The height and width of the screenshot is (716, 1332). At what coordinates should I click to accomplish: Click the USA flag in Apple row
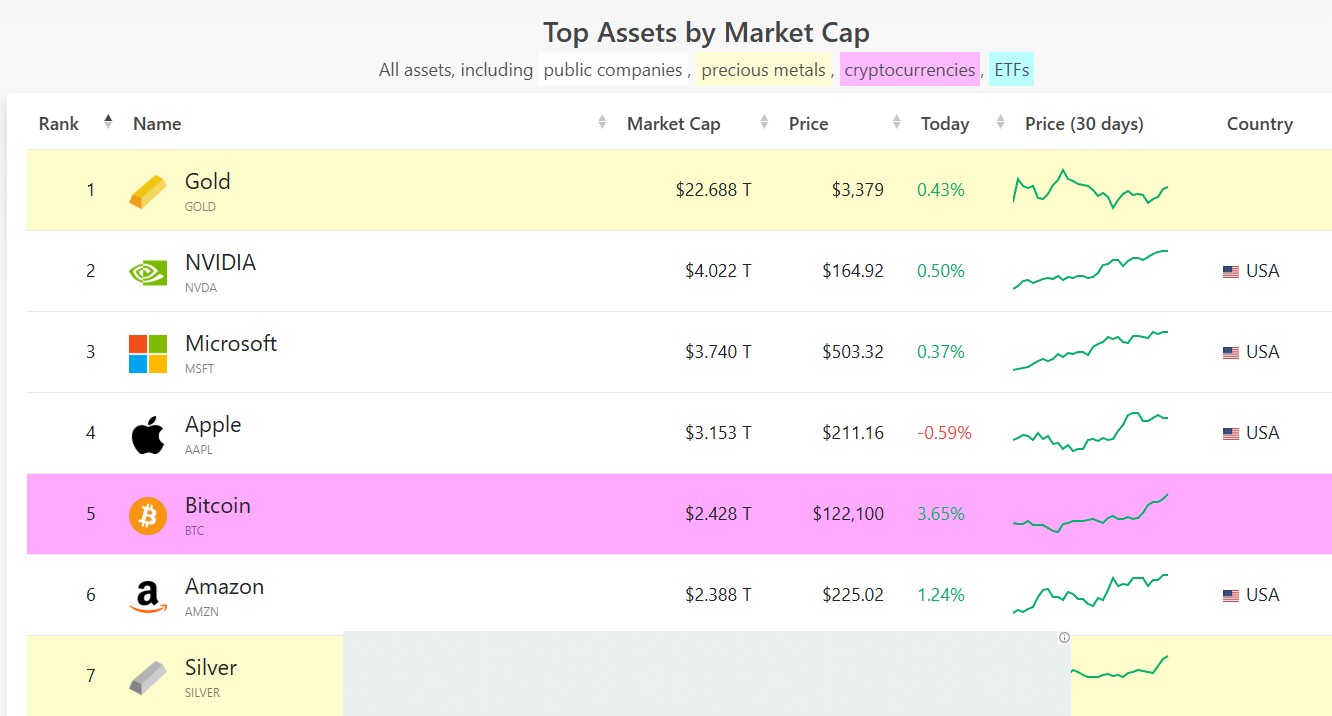(x=1231, y=433)
